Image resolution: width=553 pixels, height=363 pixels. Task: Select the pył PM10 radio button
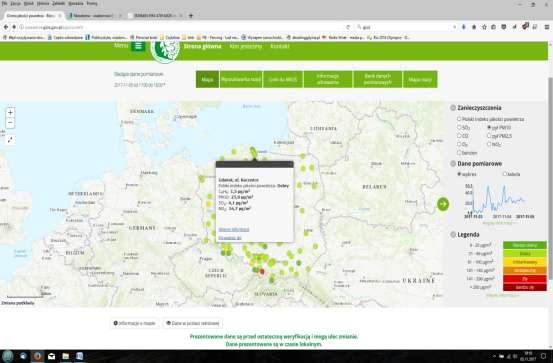tap(489, 127)
